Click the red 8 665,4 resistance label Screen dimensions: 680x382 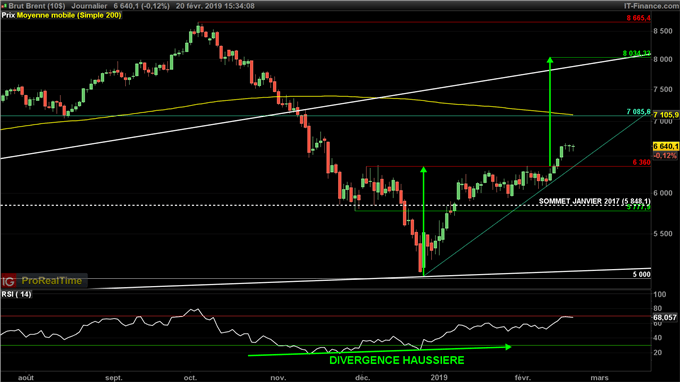click(x=638, y=18)
